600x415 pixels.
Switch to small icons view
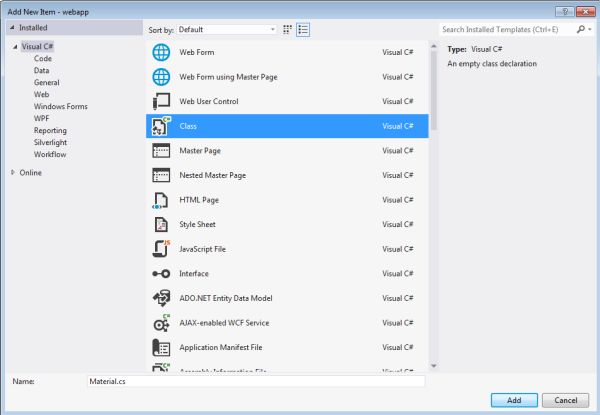[x=287, y=29]
